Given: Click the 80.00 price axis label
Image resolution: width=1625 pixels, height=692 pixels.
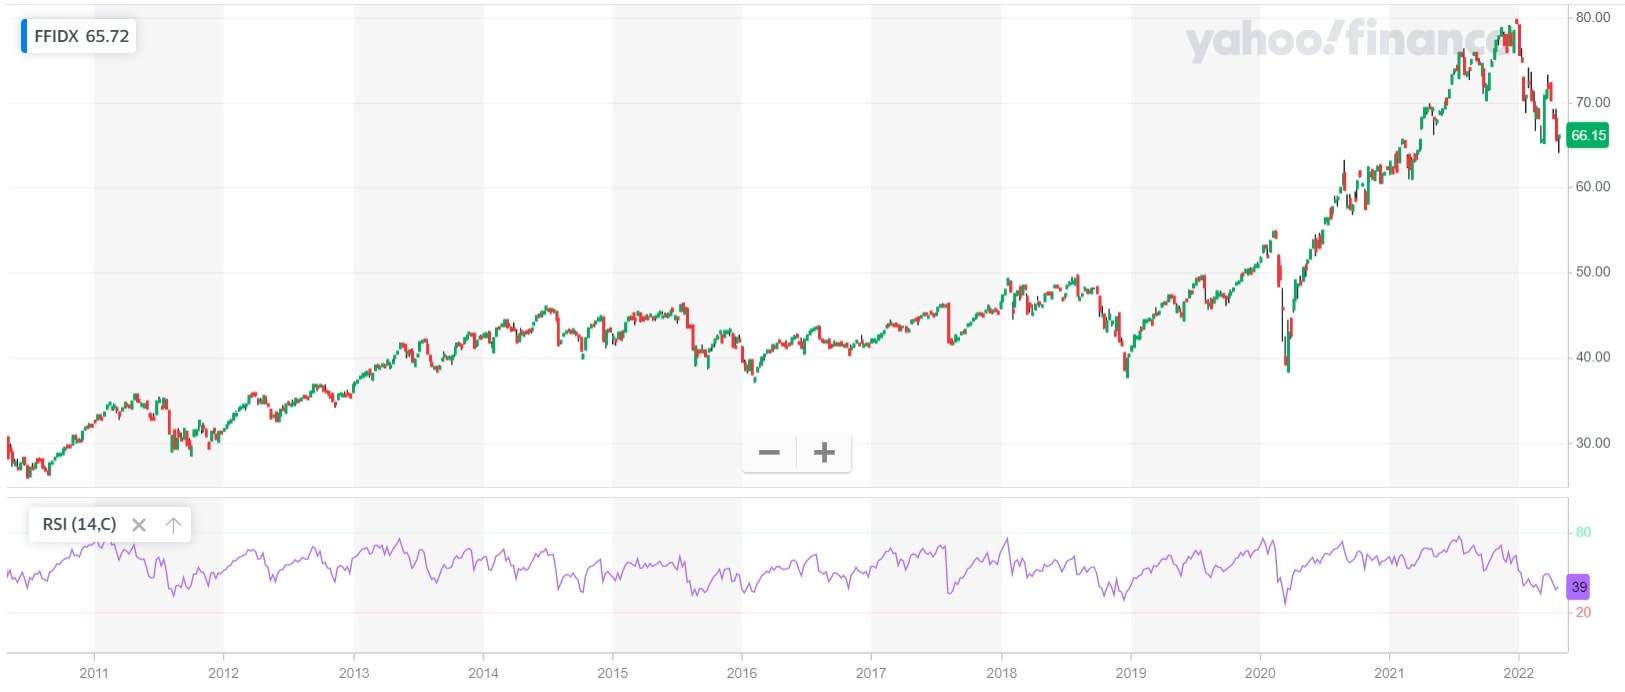Looking at the screenshot, I should point(1593,17).
